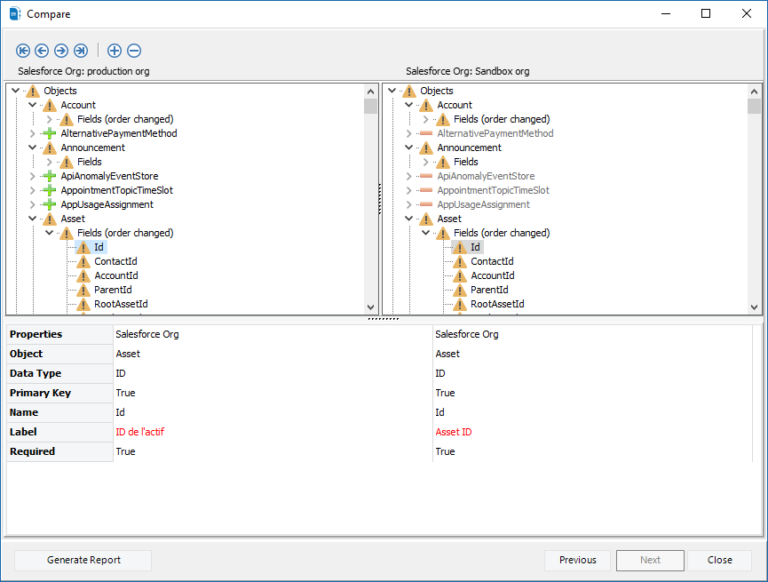Expand left AlternativePaymentMethod node
Screen dimensions: 768x582
click(32, 133)
